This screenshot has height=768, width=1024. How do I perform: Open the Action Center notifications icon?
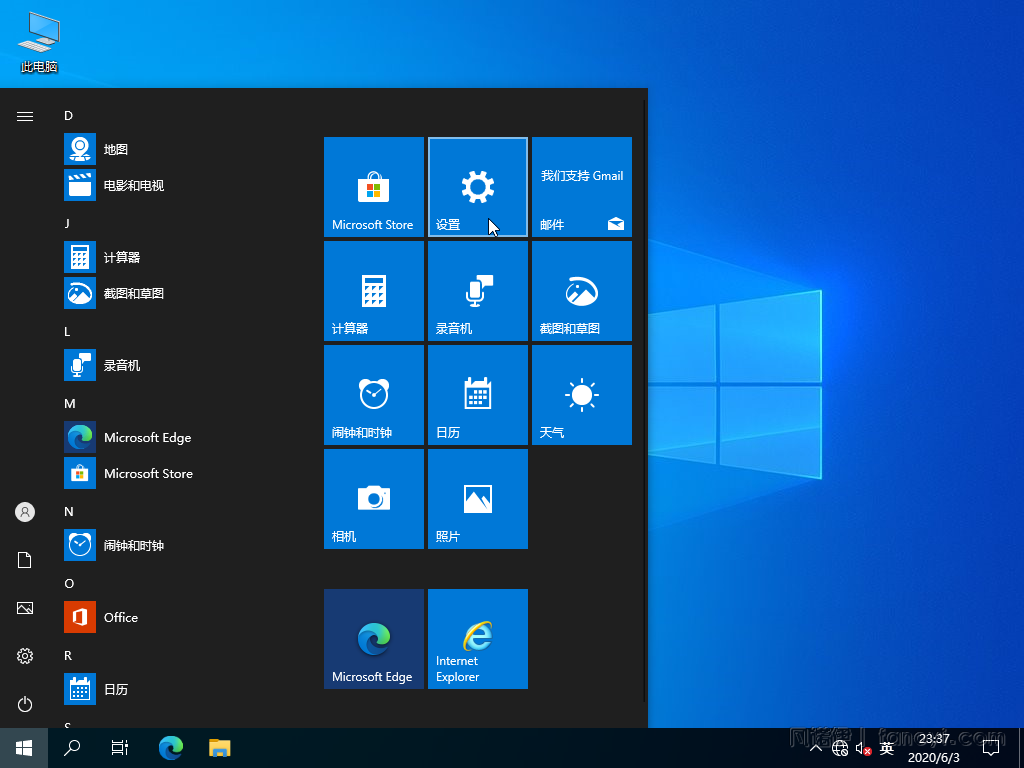point(991,748)
